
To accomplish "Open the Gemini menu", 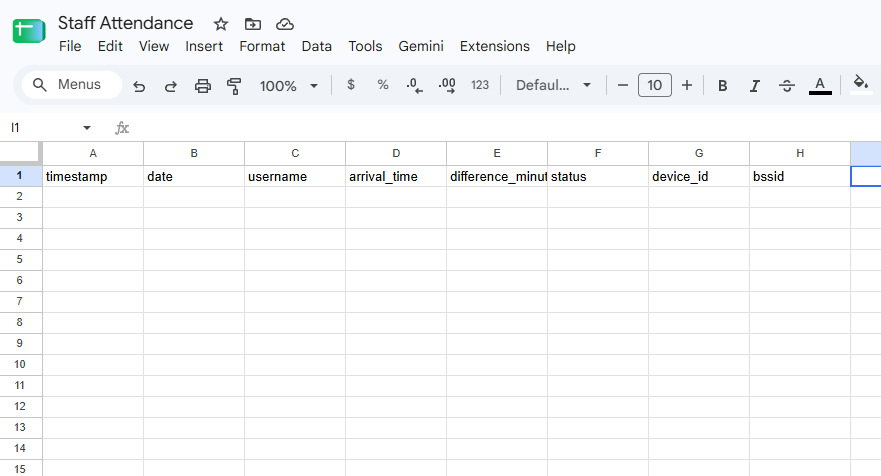I will click(421, 46).
